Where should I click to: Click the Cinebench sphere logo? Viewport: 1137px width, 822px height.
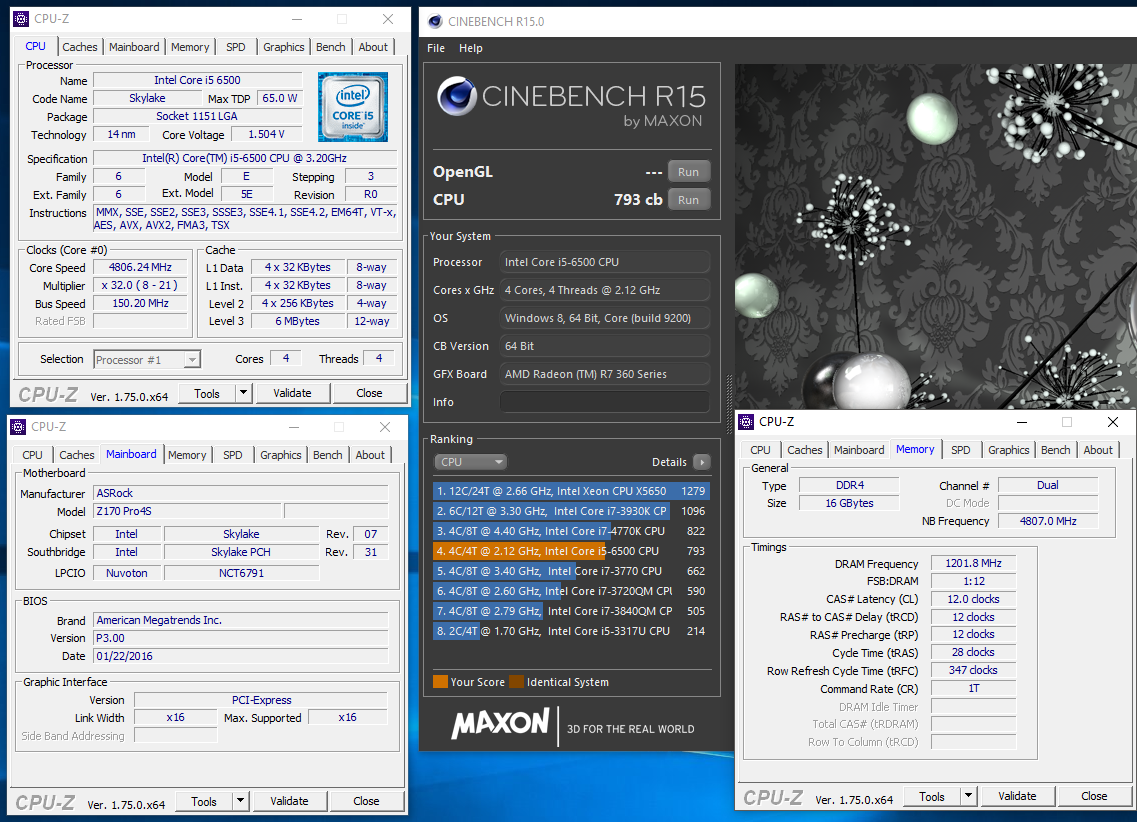click(457, 96)
